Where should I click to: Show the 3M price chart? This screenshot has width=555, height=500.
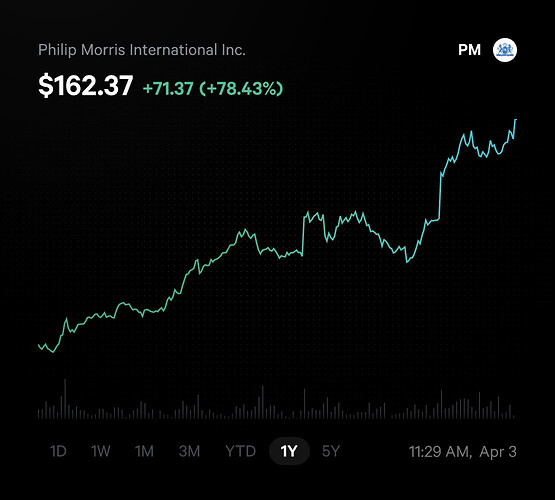[x=189, y=451]
